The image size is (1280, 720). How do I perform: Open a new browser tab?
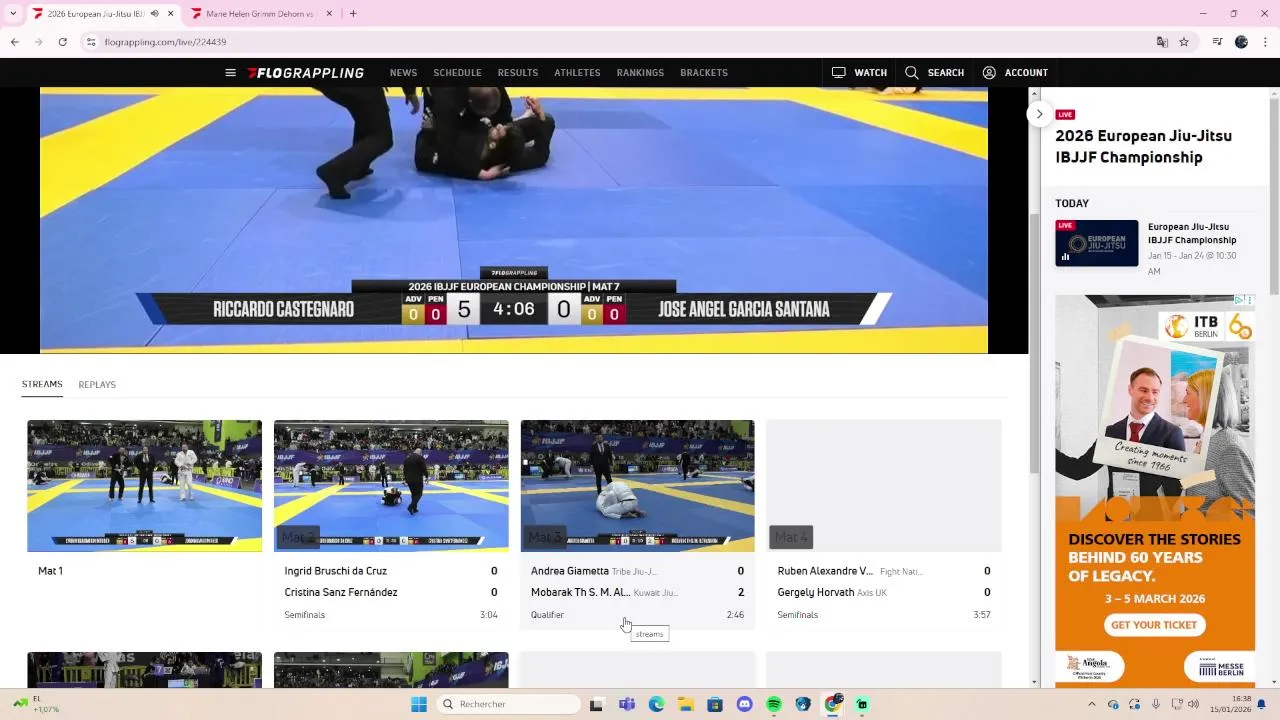(x=353, y=14)
